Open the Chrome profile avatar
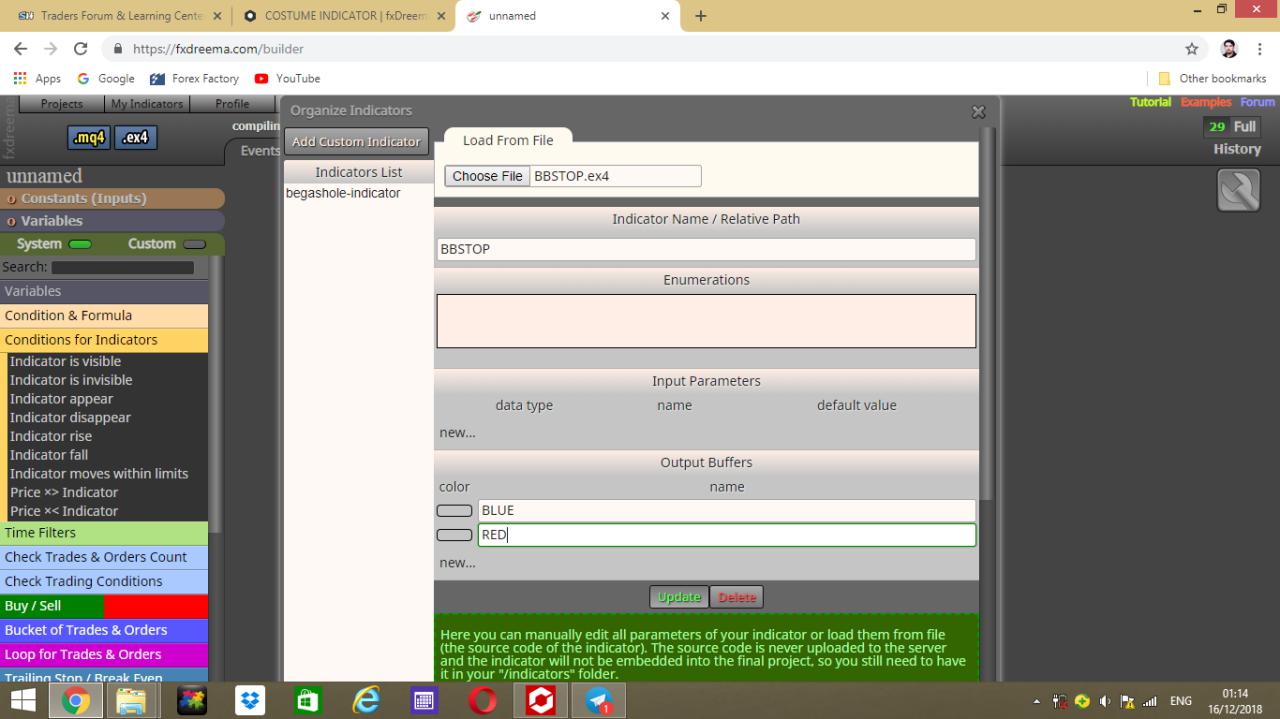 tap(1229, 48)
